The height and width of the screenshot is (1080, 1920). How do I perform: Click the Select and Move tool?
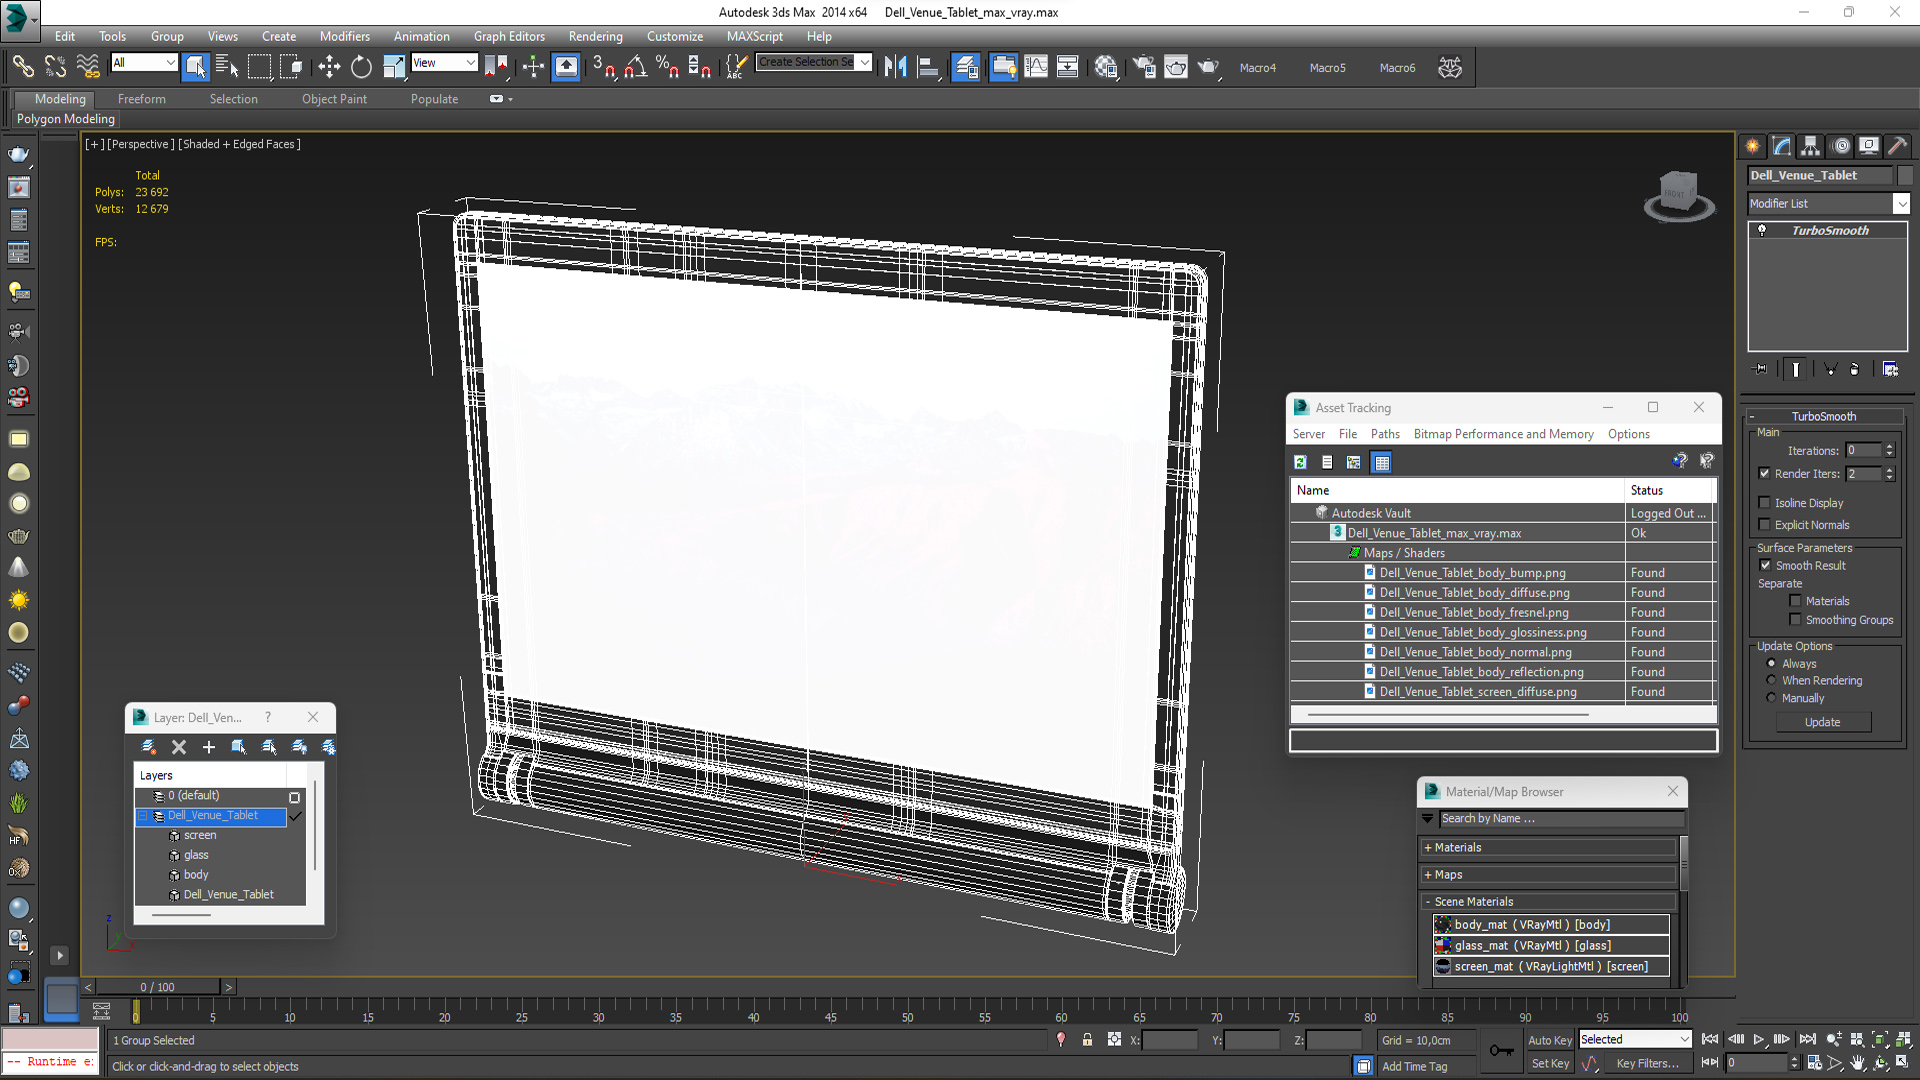click(329, 67)
